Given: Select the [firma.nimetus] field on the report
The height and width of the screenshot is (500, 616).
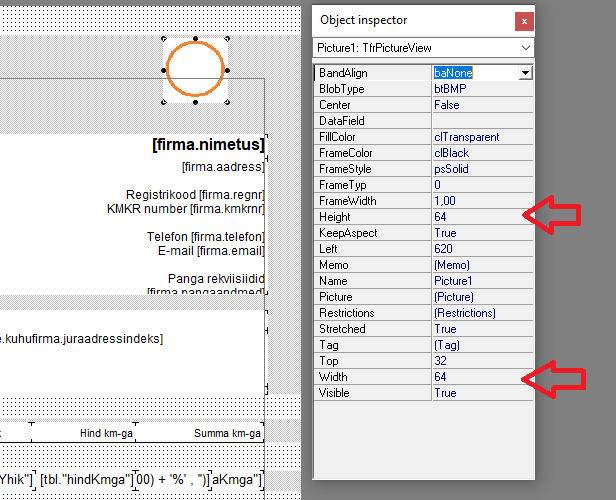Looking at the screenshot, I should coord(208,145).
